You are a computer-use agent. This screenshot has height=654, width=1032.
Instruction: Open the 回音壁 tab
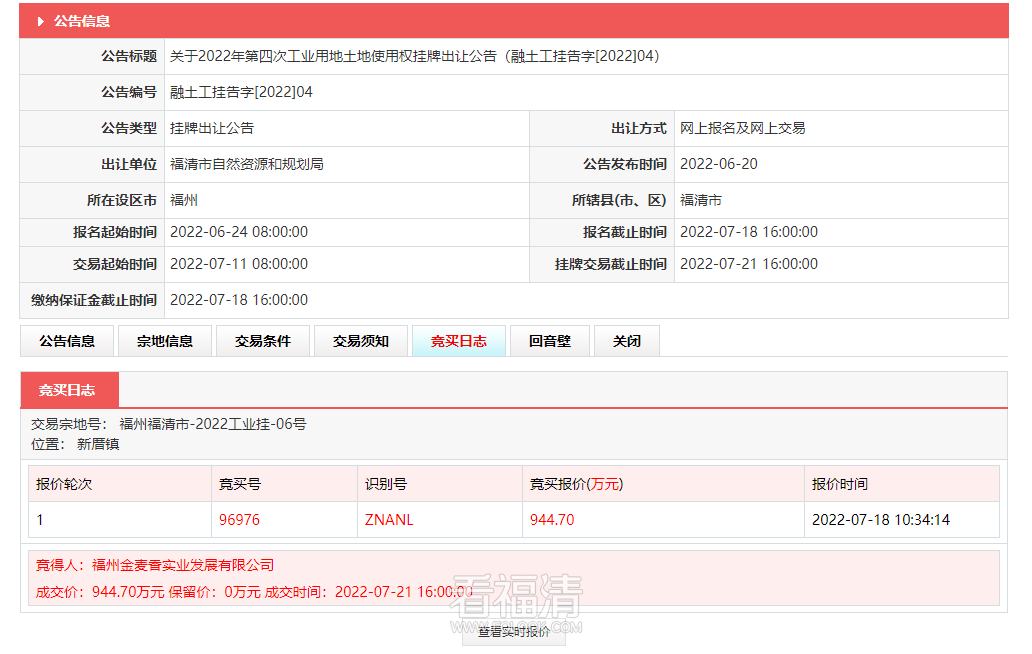click(x=550, y=341)
